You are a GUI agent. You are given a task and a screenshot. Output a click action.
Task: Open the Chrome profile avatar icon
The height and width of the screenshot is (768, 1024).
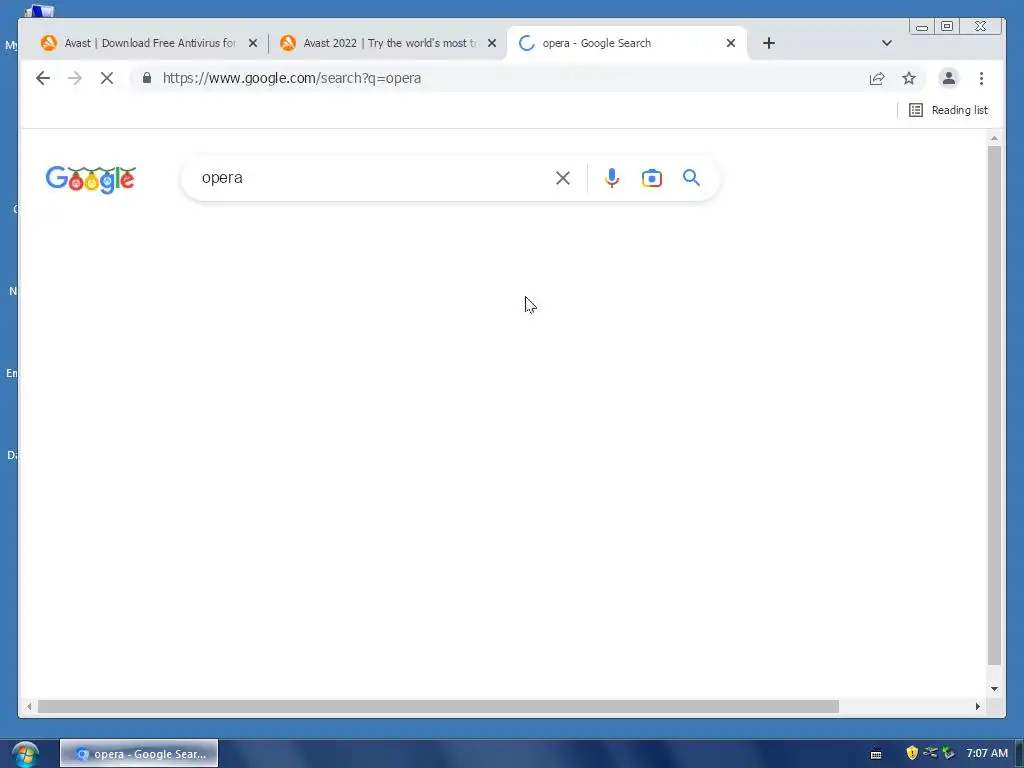(949, 78)
